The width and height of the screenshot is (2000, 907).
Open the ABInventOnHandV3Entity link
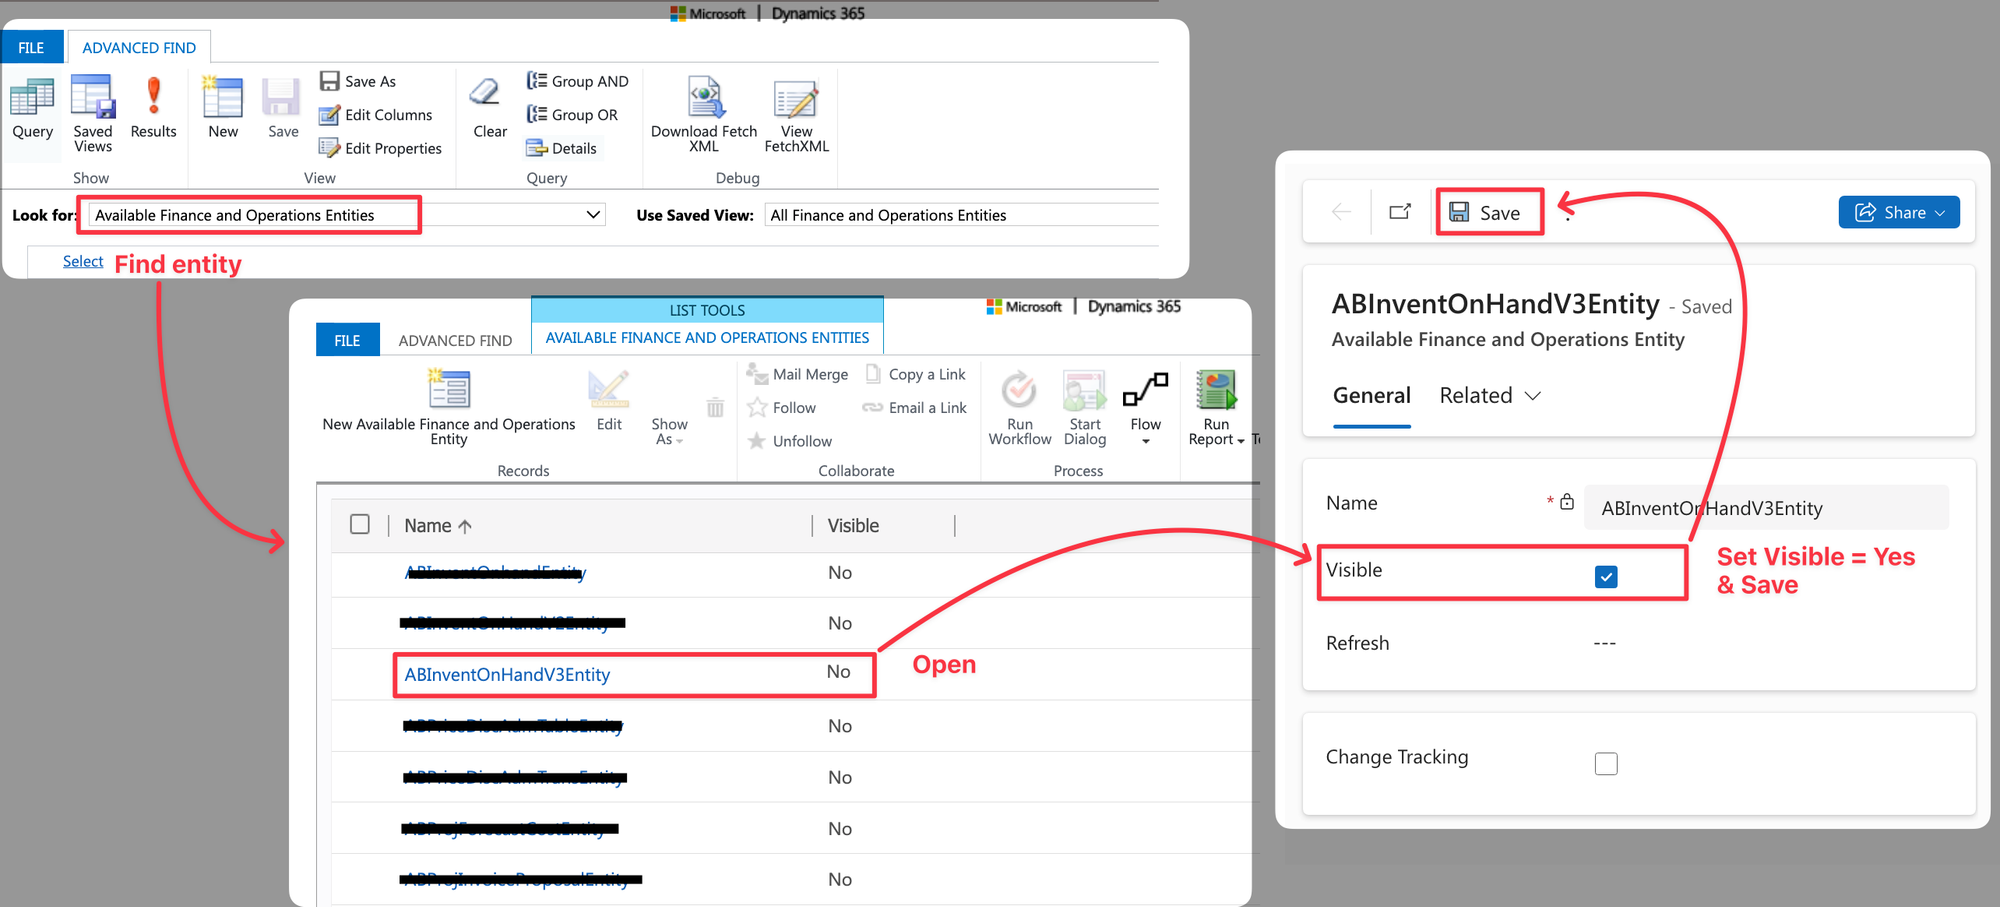point(507,675)
